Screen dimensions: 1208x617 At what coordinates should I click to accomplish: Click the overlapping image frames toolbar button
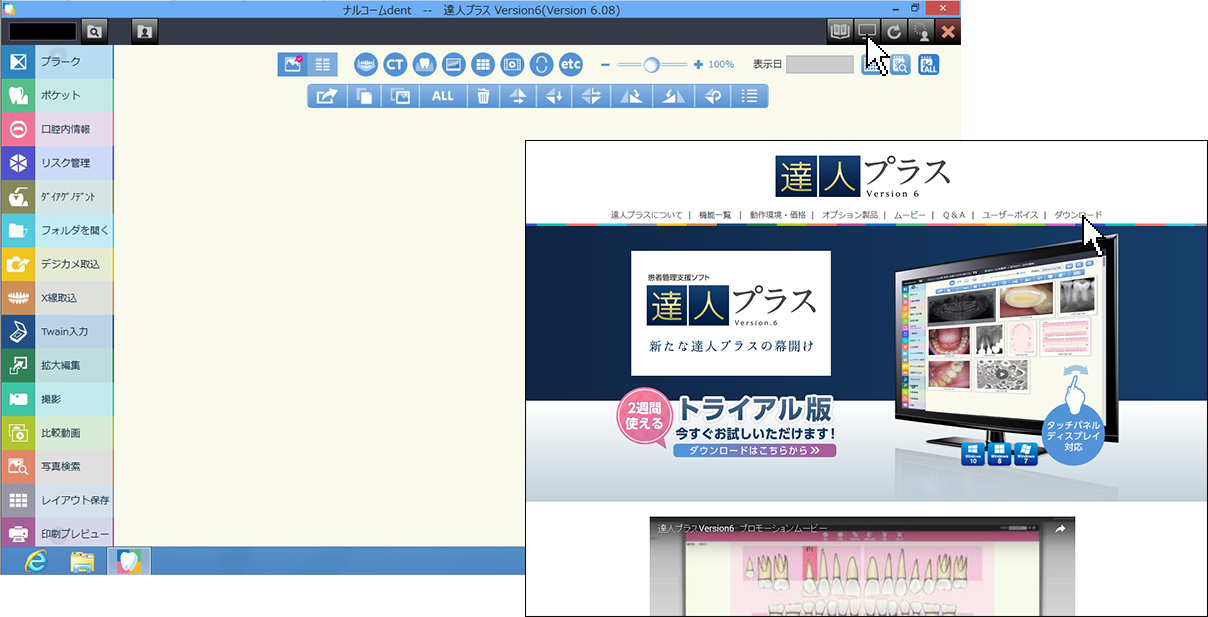pyautogui.click(x=402, y=96)
